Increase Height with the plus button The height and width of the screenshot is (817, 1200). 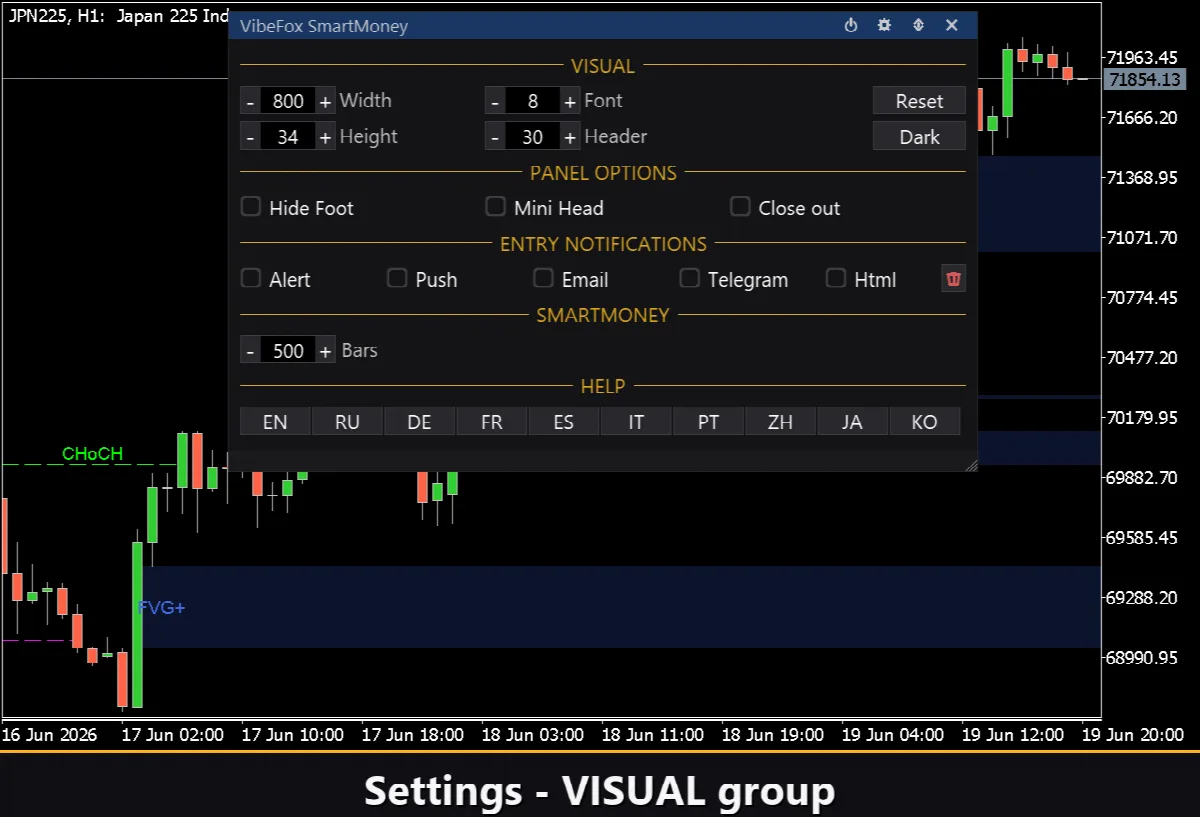pyautogui.click(x=325, y=137)
